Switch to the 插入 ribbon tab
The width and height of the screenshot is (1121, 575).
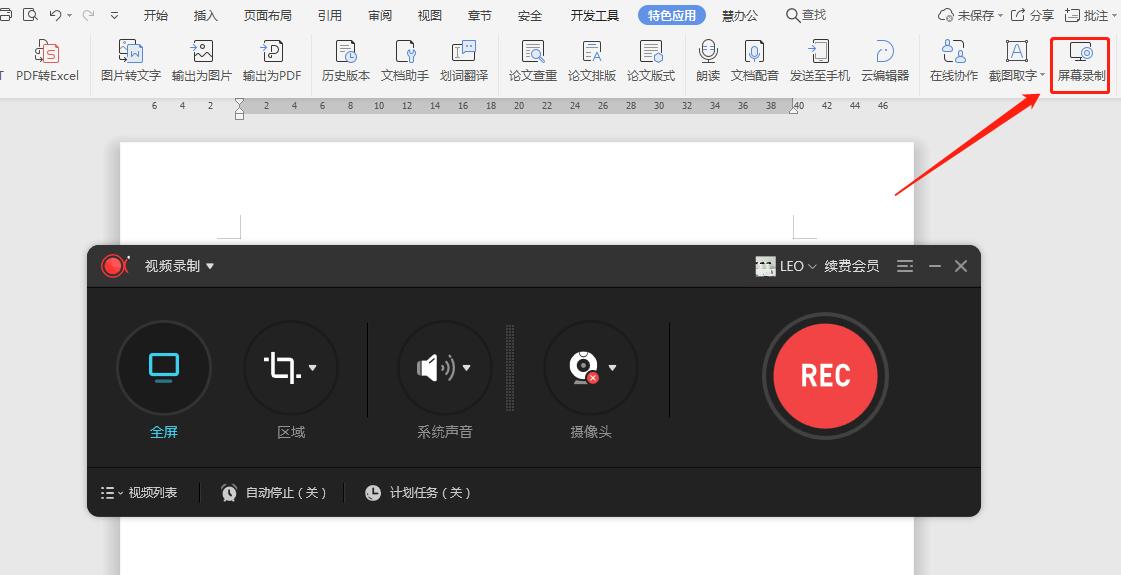pyautogui.click(x=205, y=15)
